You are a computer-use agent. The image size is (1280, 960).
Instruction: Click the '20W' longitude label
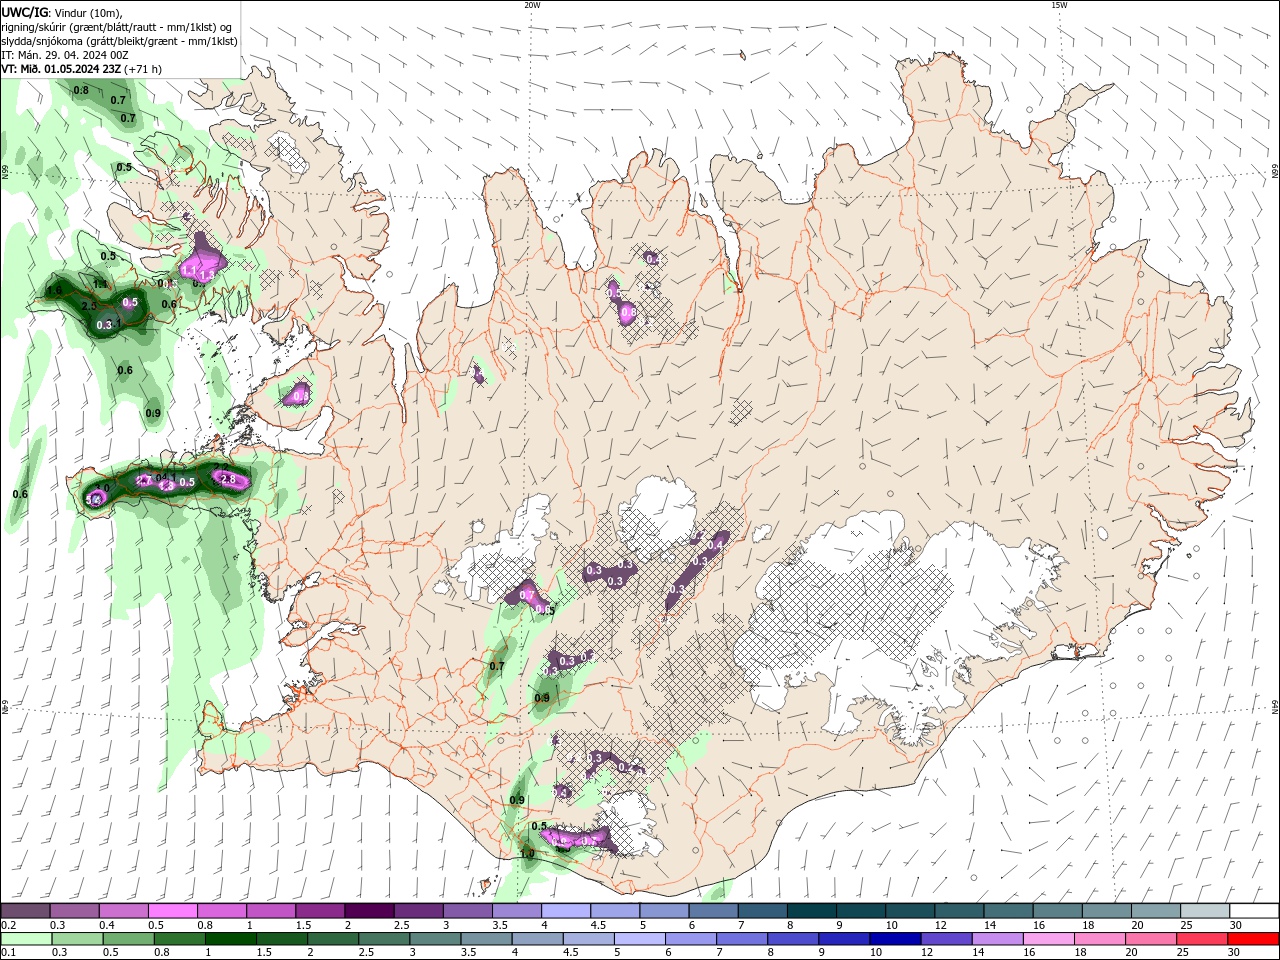[x=532, y=5]
